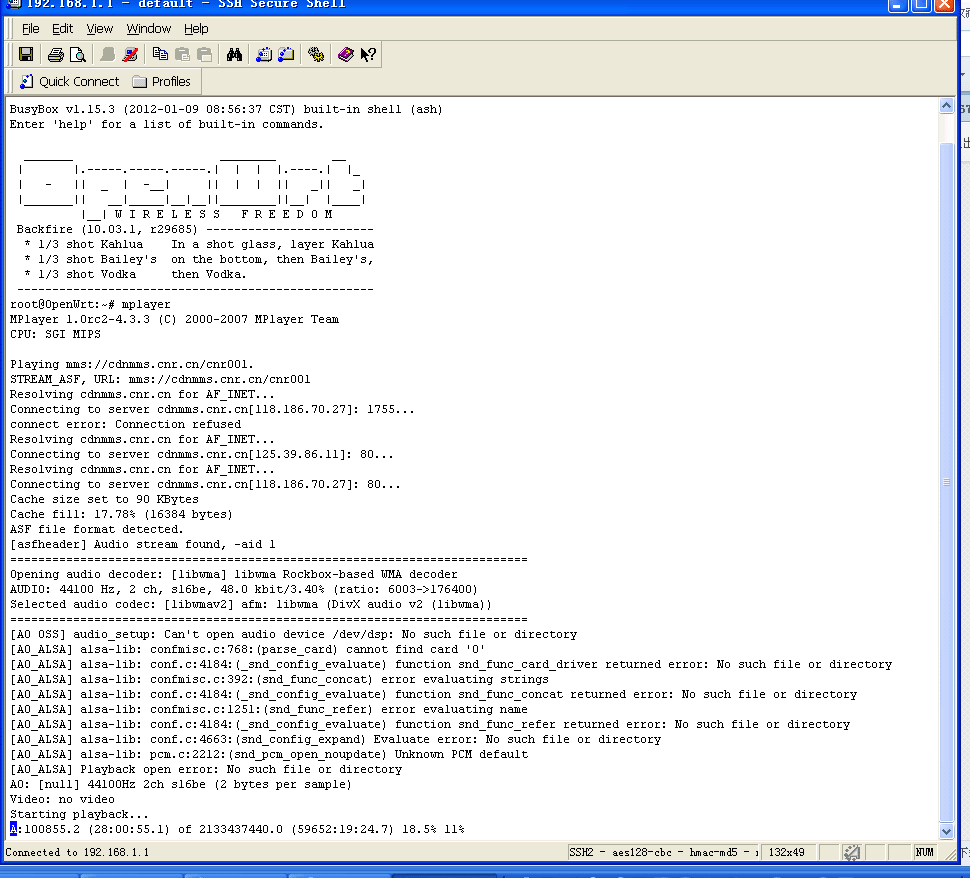
Task: Open the Profiles folder button
Action: click(161, 82)
